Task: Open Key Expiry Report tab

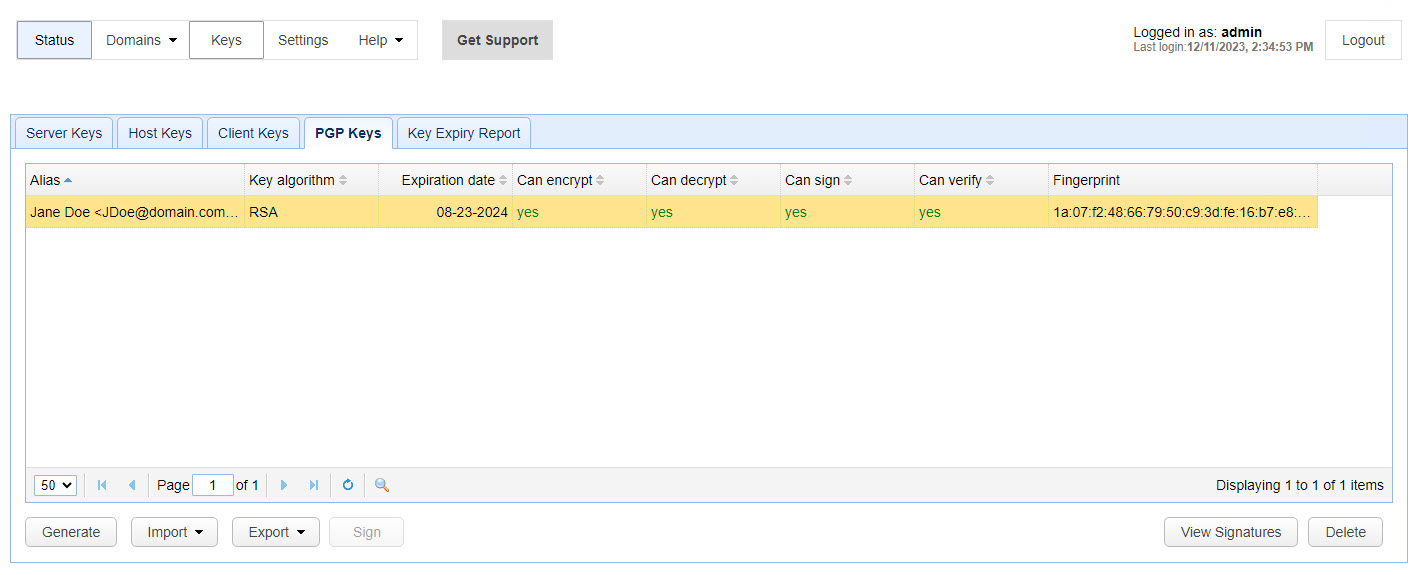Action: click(x=464, y=133)
